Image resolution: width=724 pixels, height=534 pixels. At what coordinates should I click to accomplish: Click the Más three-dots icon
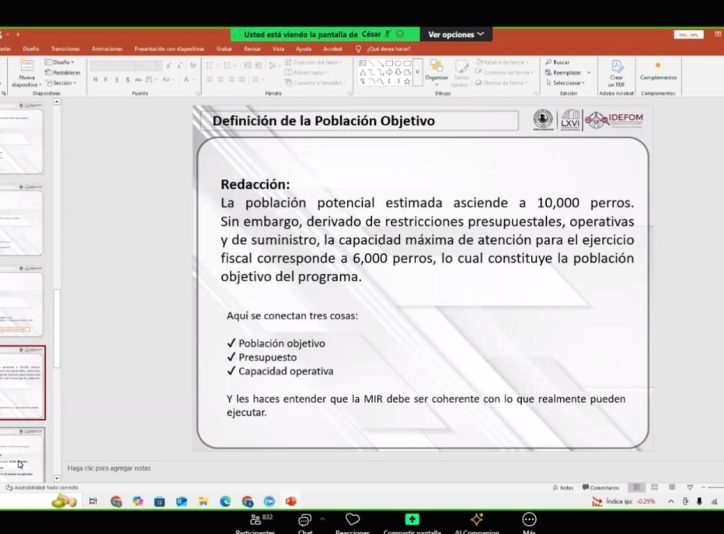pyautogui.click(x=529, y=520)
